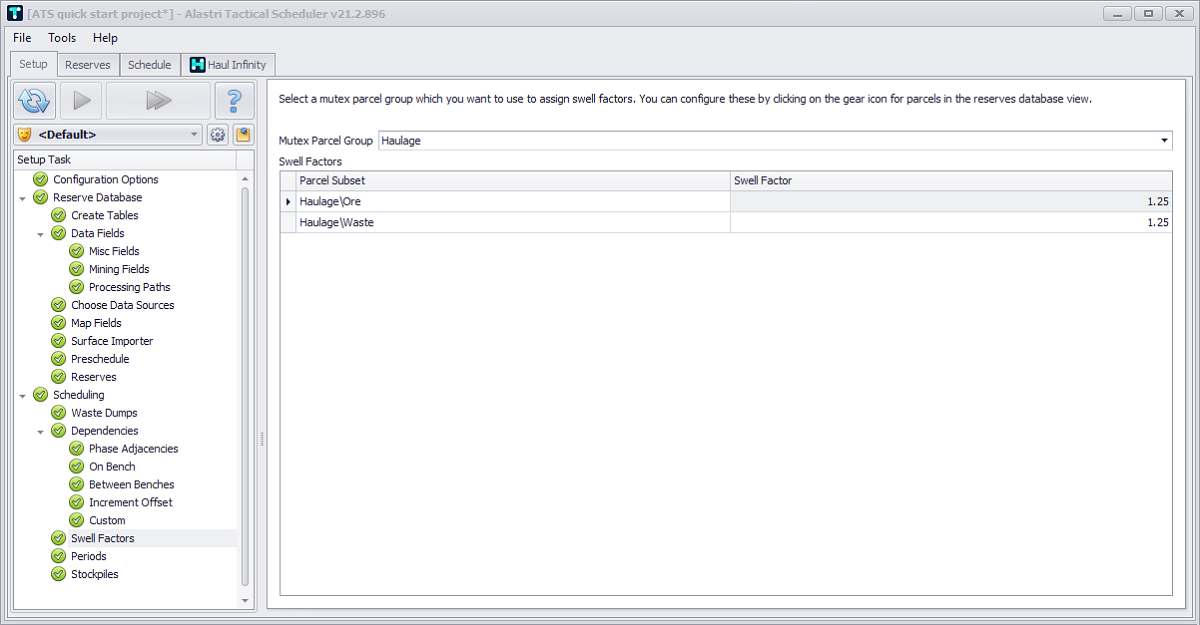The width and height of the screenshot is (1200, 625).
Task: Click the Haul Infinity tab icon
Action: click(x=197, y=65)
